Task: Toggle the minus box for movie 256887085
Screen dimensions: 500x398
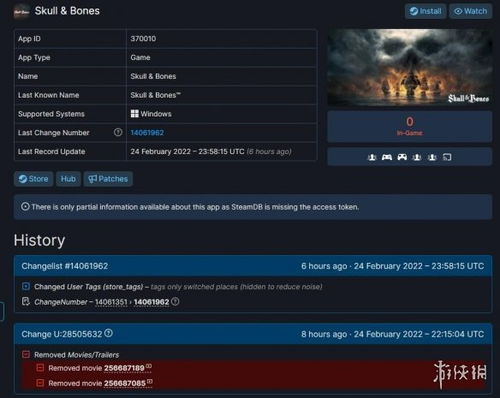Action: pos(40,383)
